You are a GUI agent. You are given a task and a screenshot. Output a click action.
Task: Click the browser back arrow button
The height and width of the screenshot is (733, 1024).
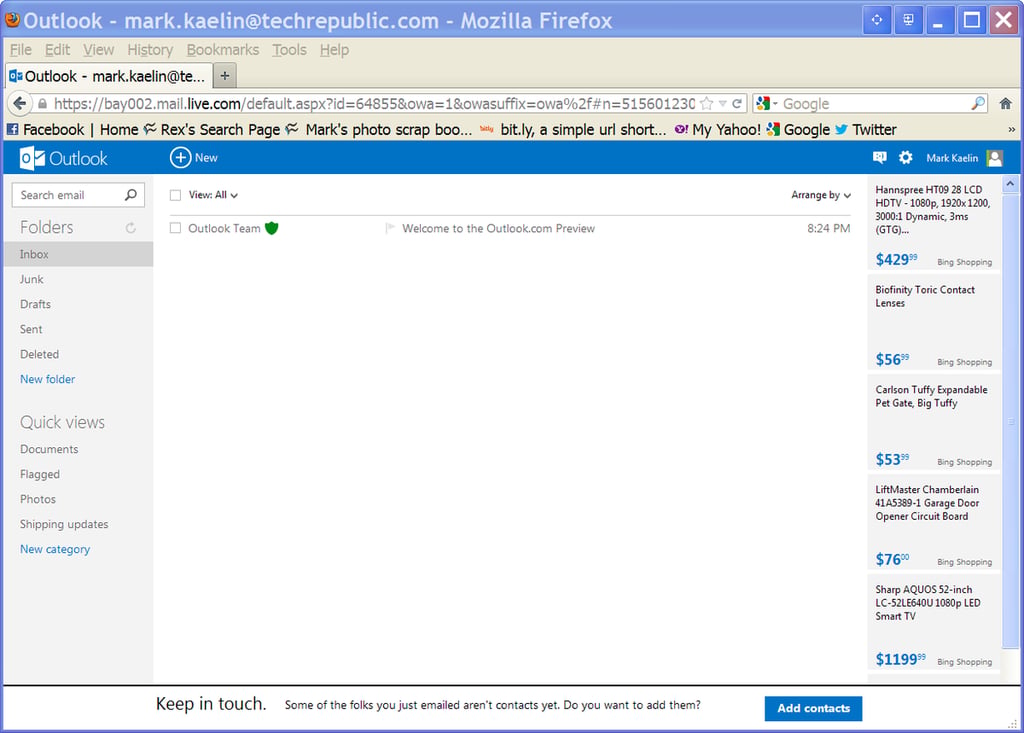pos(20,103)
